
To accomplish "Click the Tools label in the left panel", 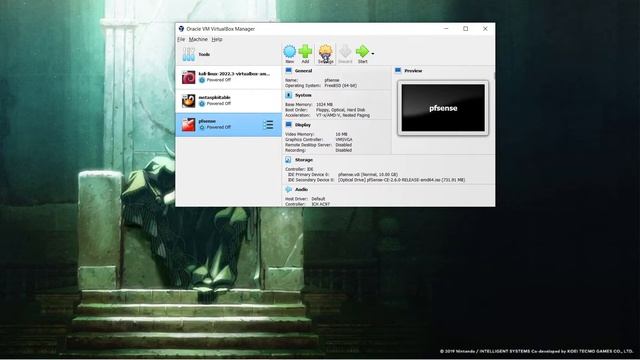I will (204, 54).
